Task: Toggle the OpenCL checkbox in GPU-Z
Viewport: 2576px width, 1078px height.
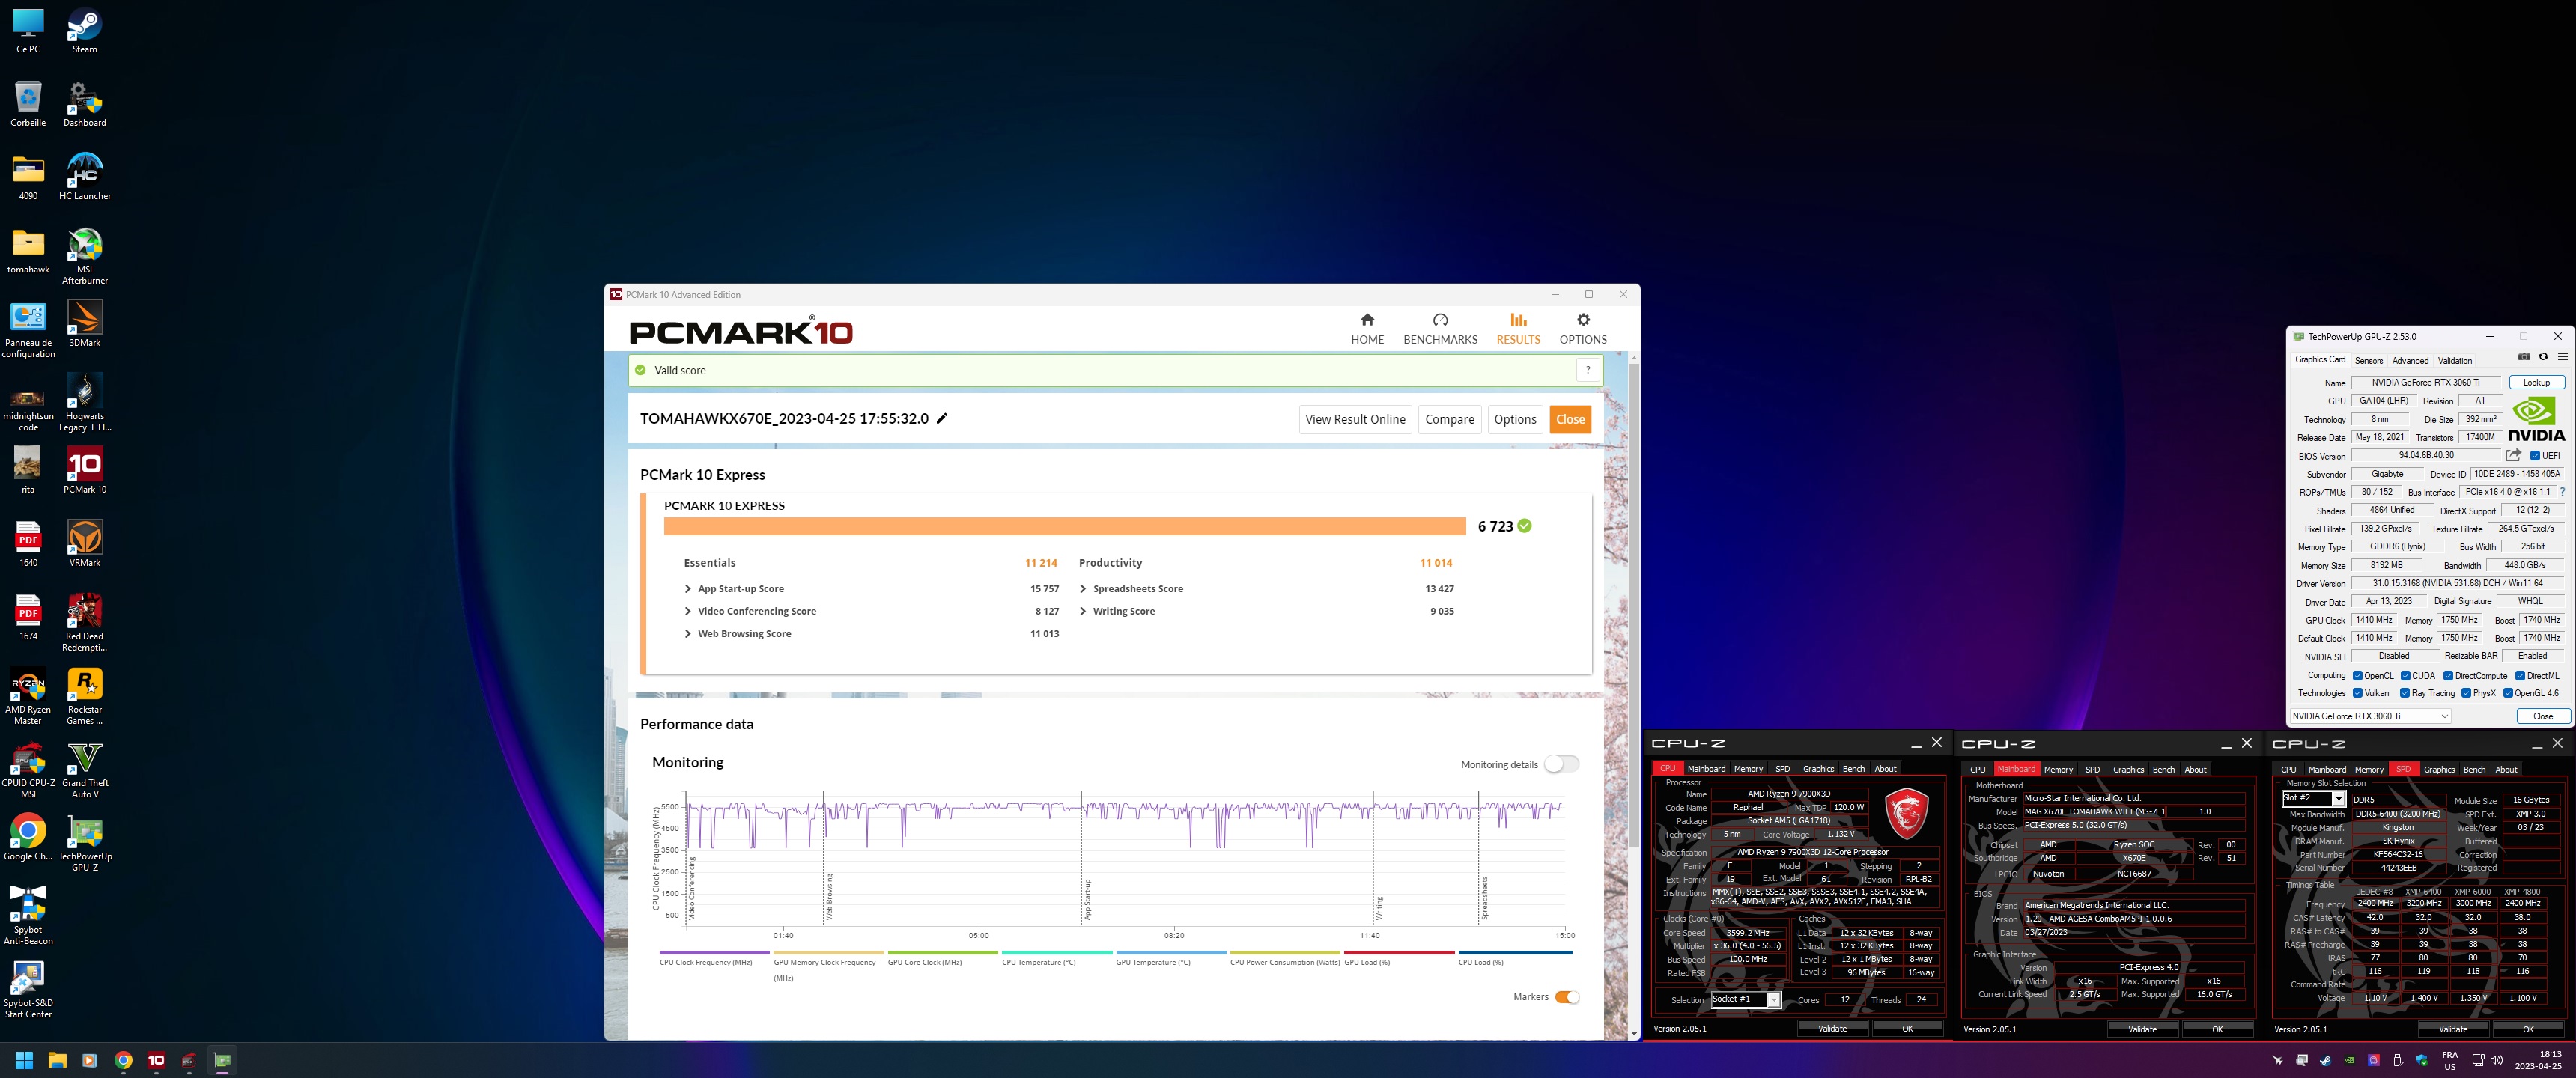Action: pyautogui.click(x=2358, y=676)
